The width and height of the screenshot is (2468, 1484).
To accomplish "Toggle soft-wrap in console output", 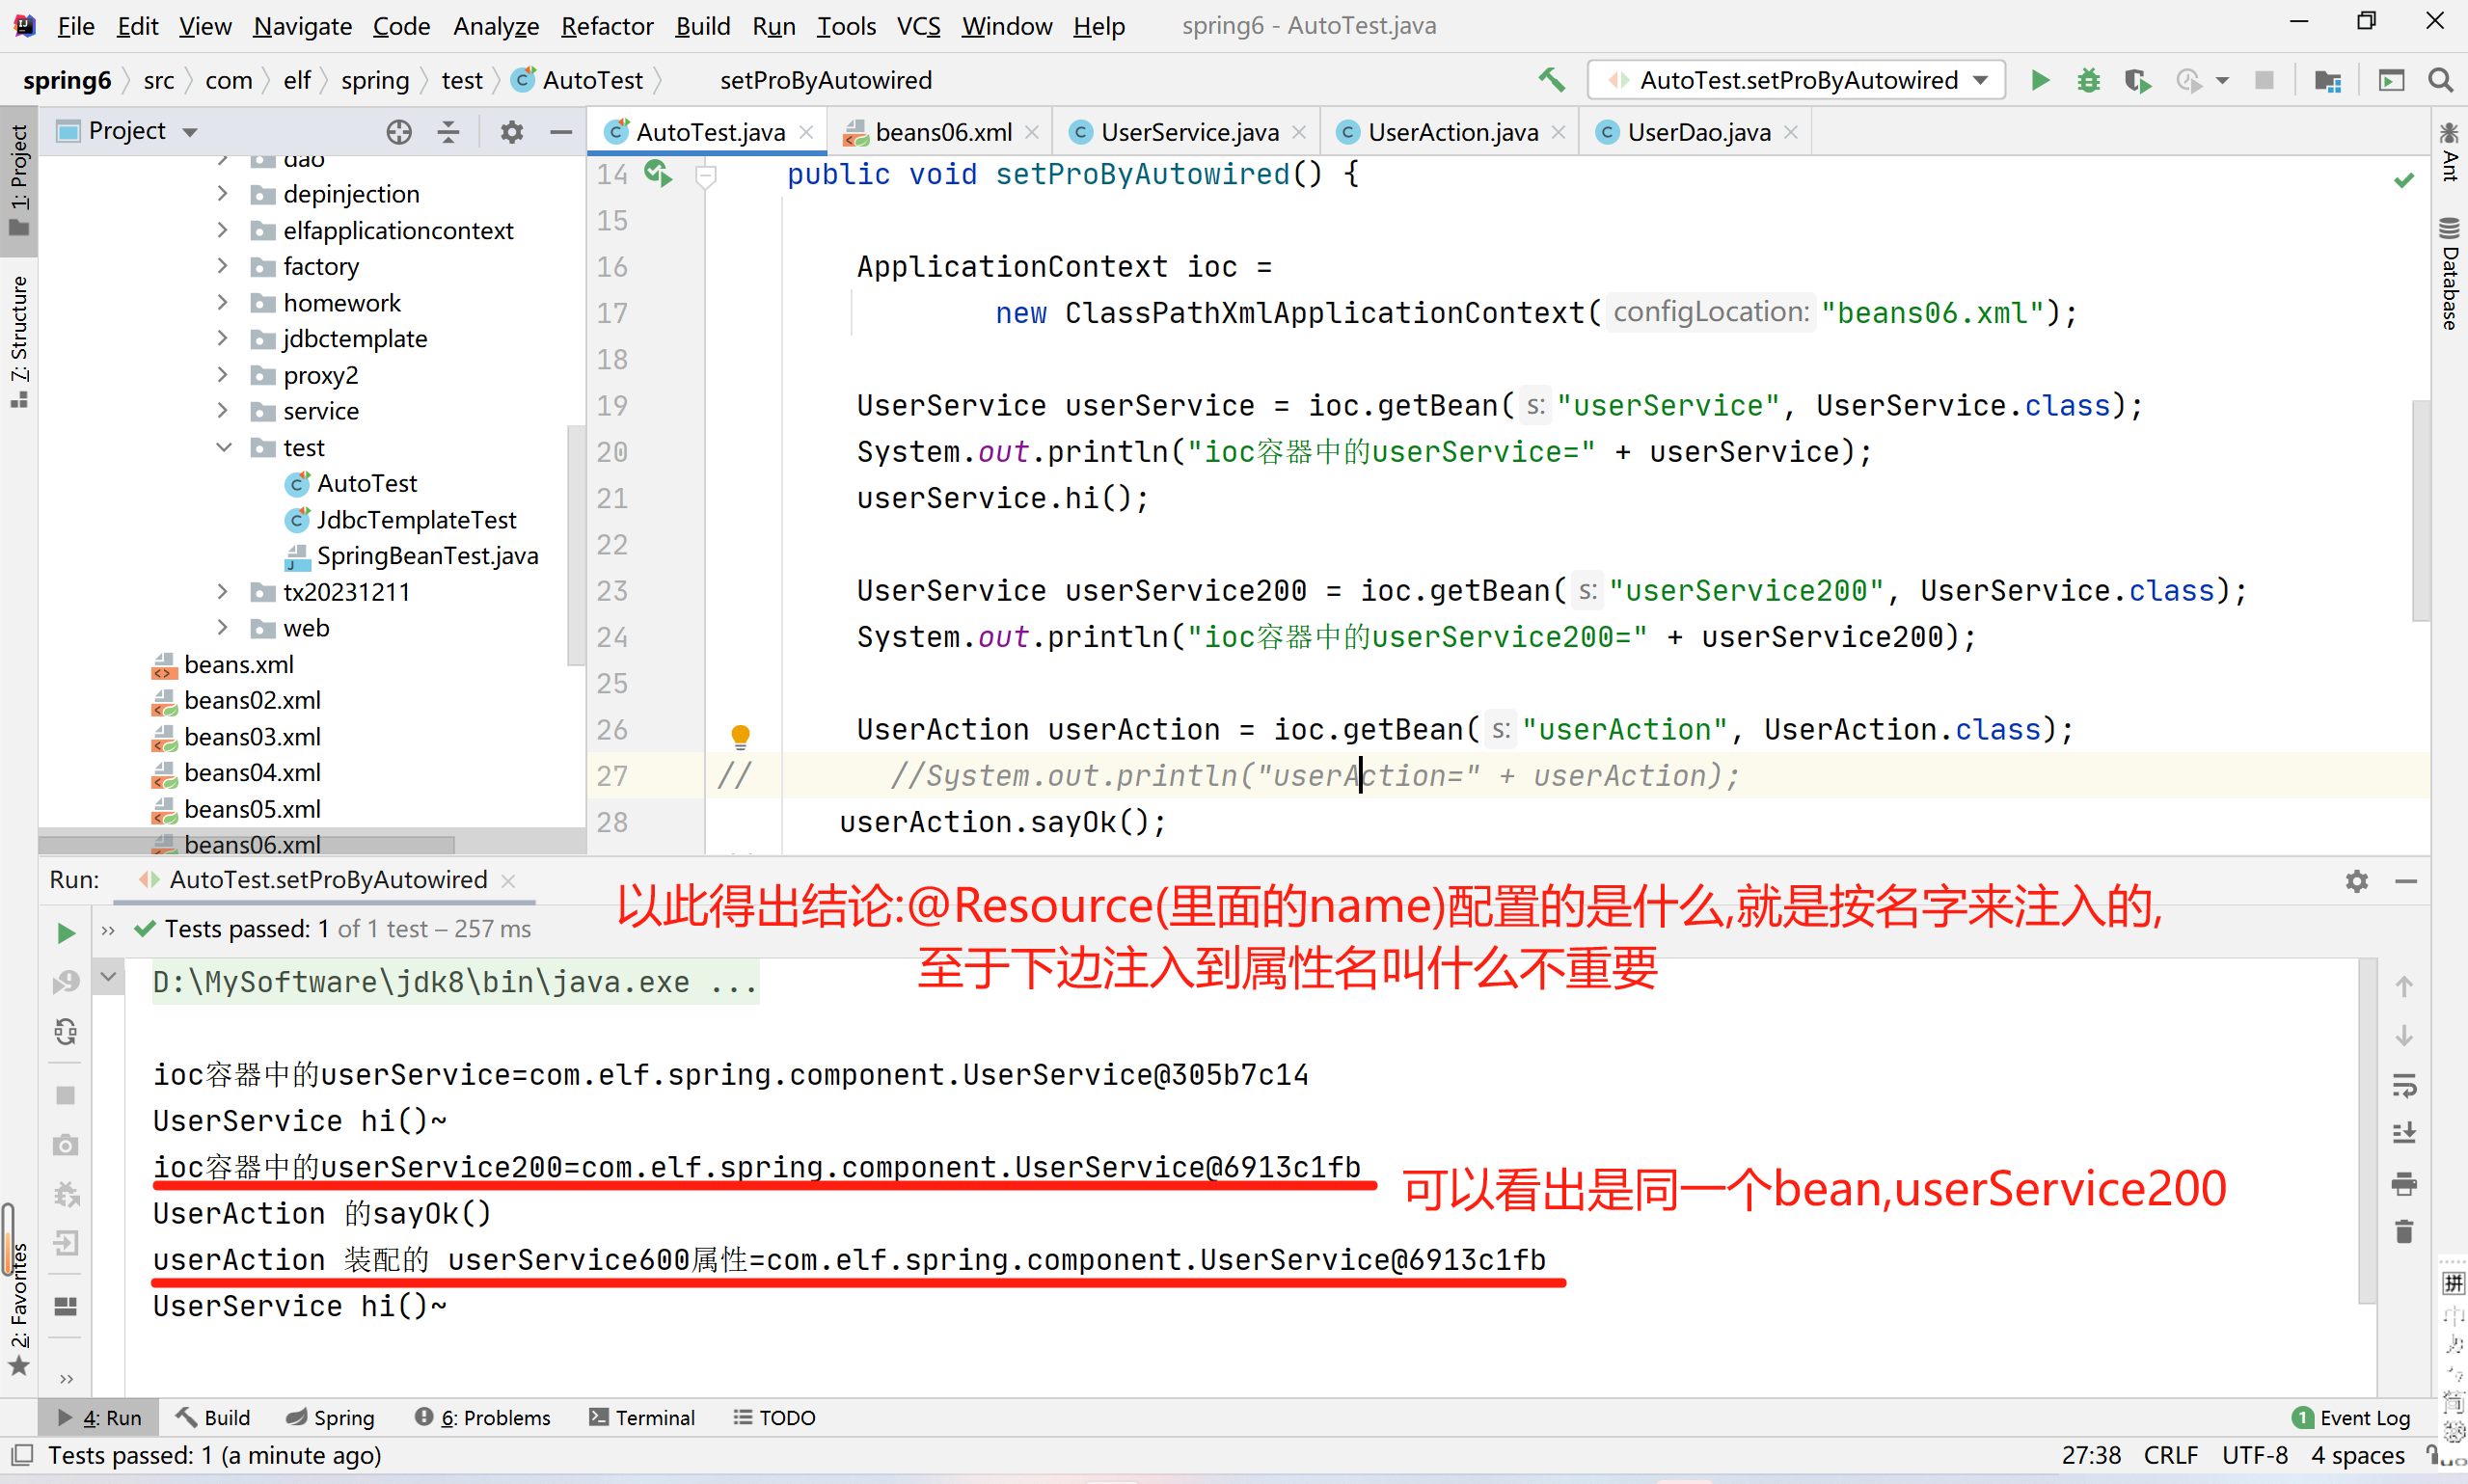I will coord(2404,1085).
